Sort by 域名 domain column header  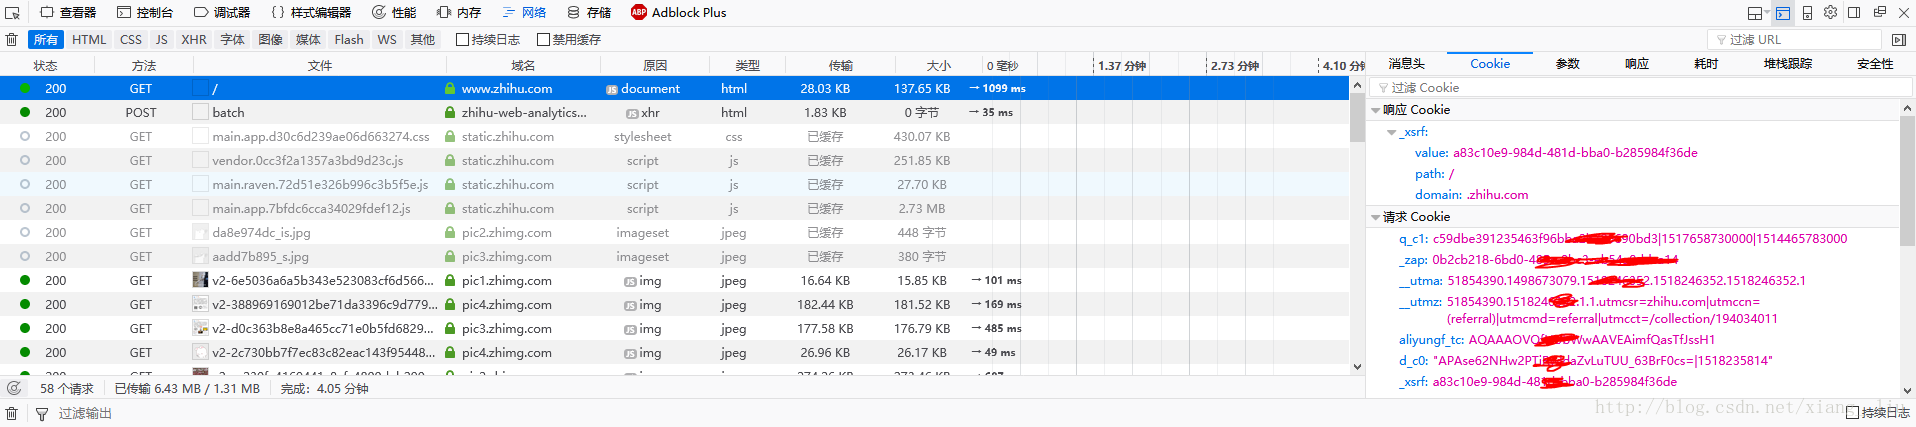pyautogui.click(x=522, y=65)
